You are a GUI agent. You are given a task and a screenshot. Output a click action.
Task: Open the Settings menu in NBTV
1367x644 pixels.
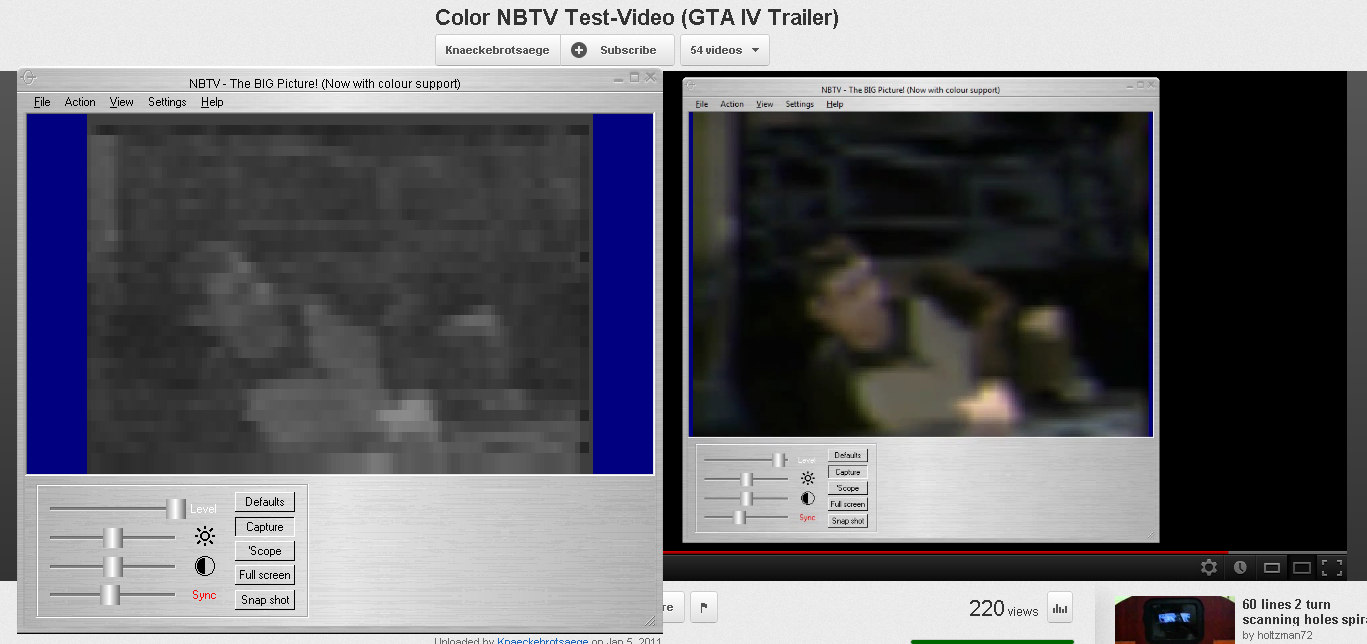click(167, 102)
